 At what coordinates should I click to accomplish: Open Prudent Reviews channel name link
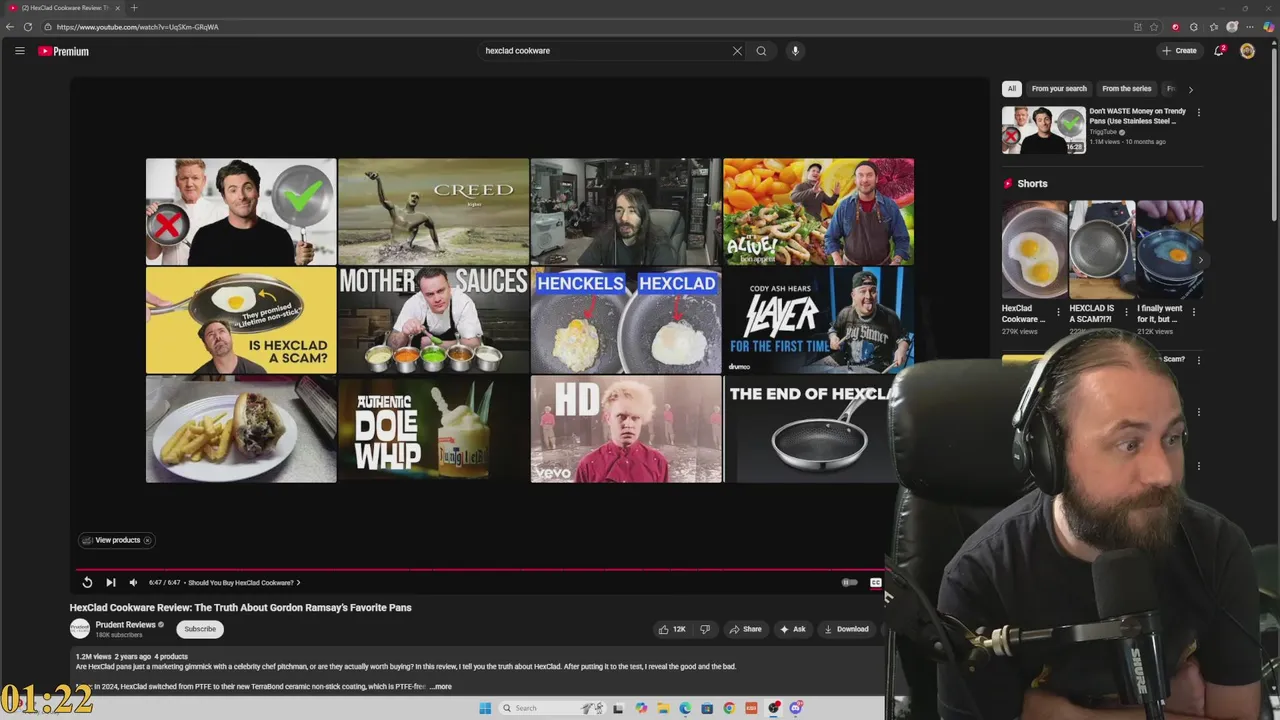(125, 624)
